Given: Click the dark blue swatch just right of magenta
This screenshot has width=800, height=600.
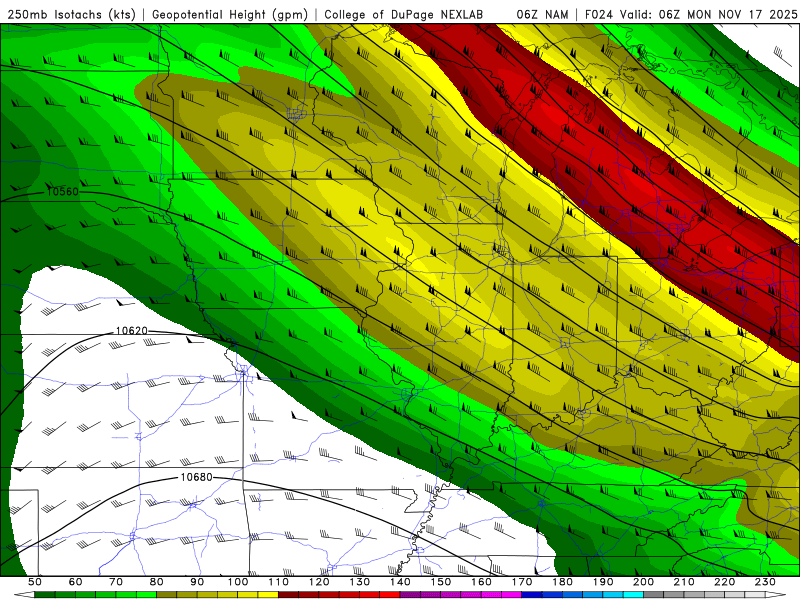Looking at the screenshot, I should [532, 595].
